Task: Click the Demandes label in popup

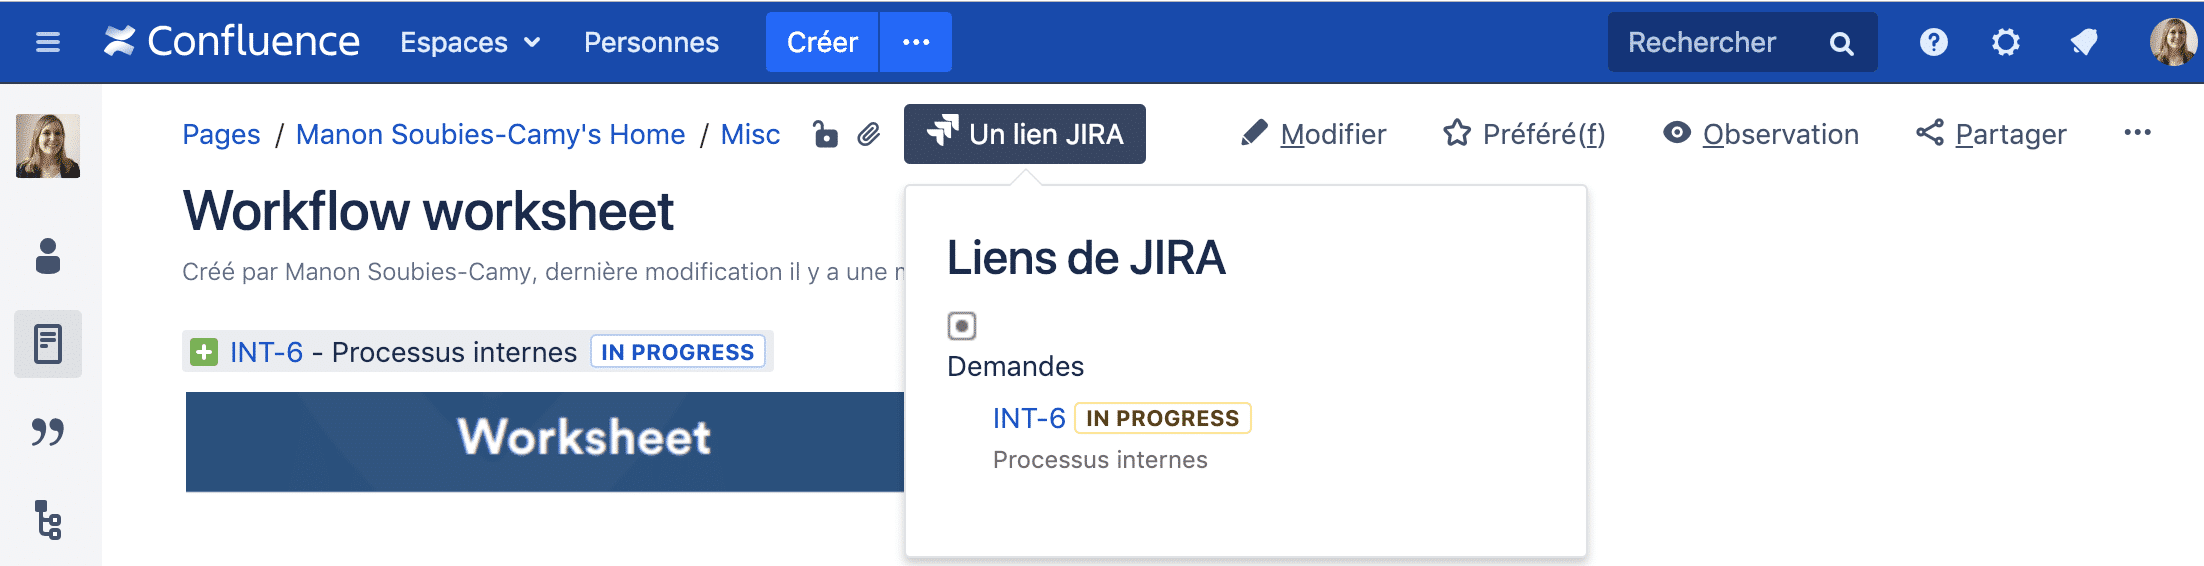Action: tap(1015, 367)
